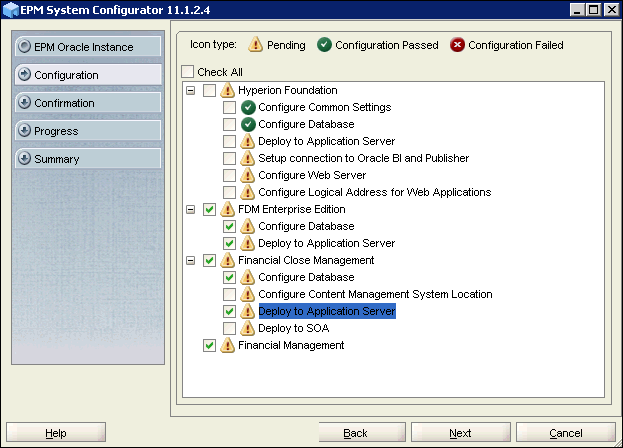Screen dimensions: 623x448
Task: Click the warning icon for Deploy to SOA
Action: (248, 328)
